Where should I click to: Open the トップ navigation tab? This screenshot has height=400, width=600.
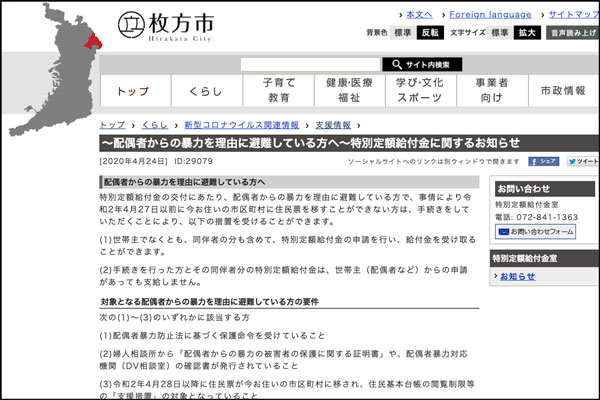[x=132, y=91]
